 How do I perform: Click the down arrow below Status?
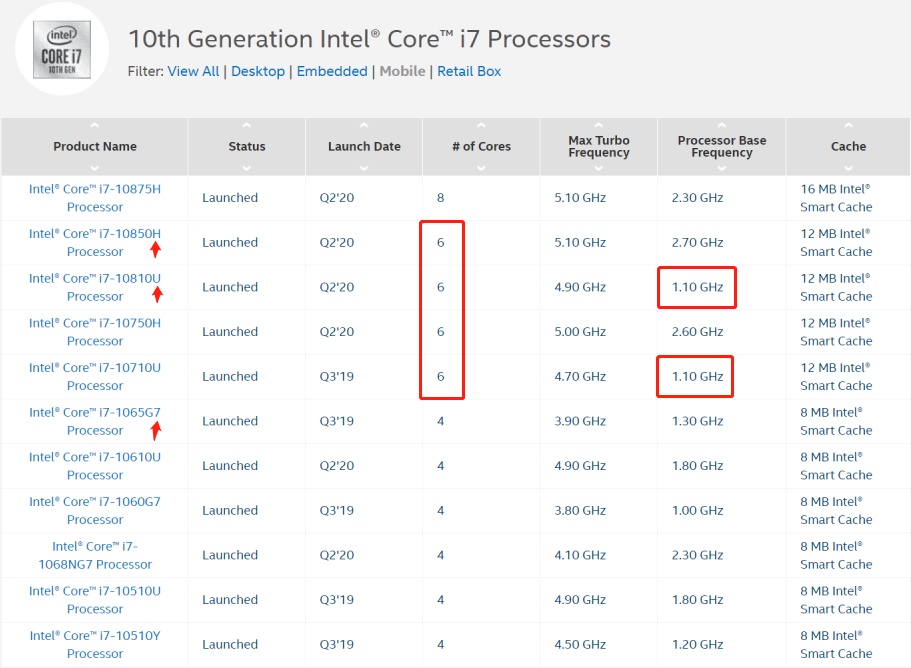click(x=247, y=168)
